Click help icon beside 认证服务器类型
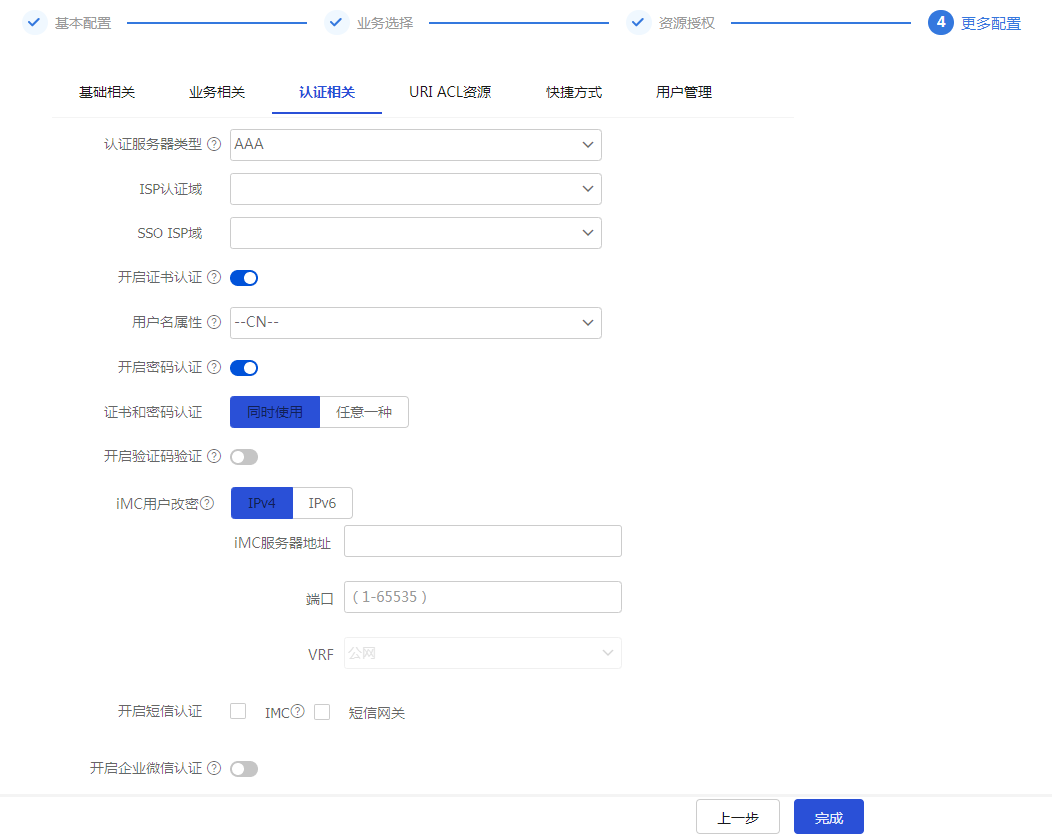 point(214,144)
